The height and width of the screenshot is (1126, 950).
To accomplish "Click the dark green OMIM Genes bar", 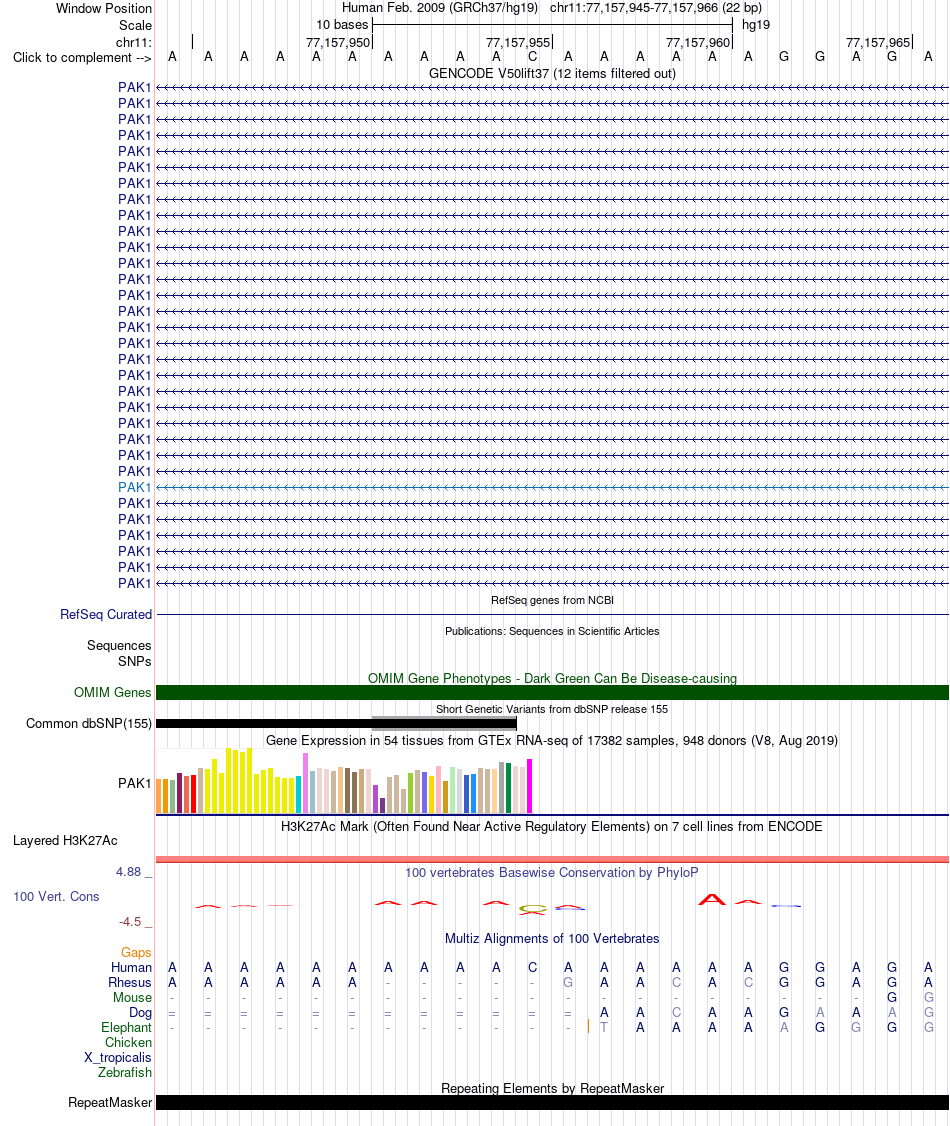I will [x=552, y=692].
